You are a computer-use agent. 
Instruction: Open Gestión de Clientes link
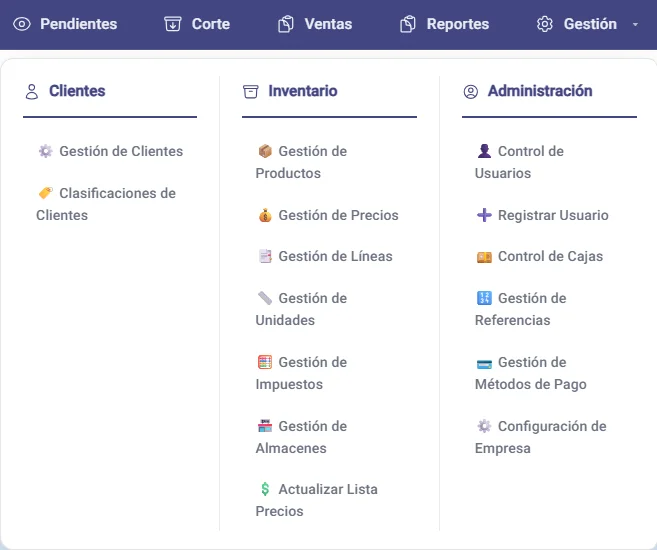[110, 151]
